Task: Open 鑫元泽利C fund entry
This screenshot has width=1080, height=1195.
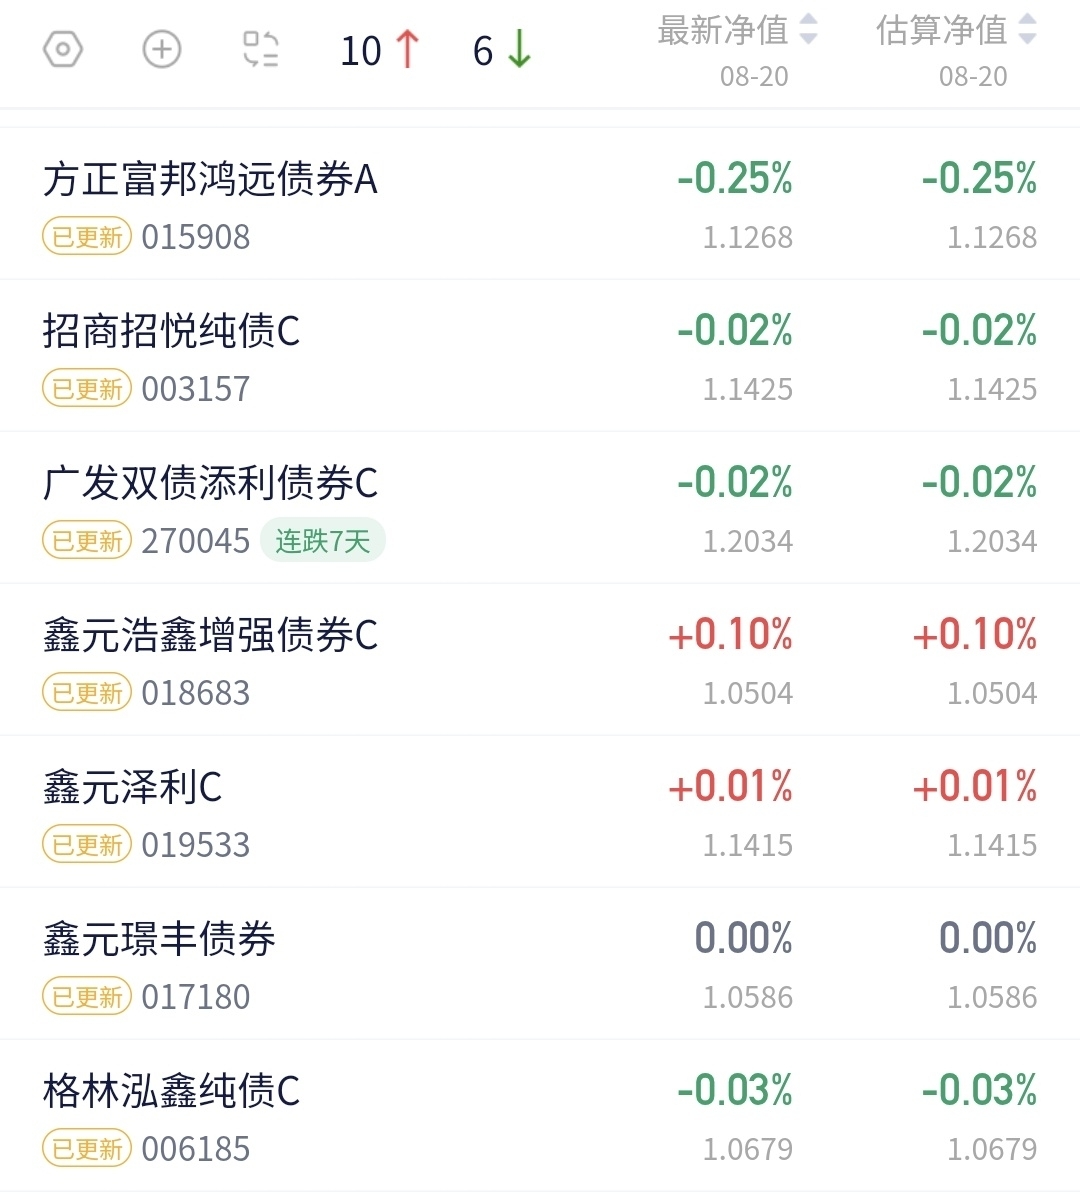Action: pos(540,812)
